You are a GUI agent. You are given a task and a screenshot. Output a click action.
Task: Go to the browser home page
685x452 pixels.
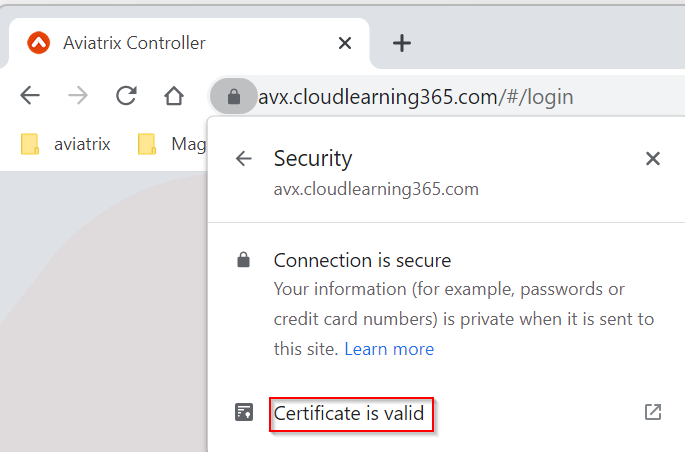click(174, 96)
